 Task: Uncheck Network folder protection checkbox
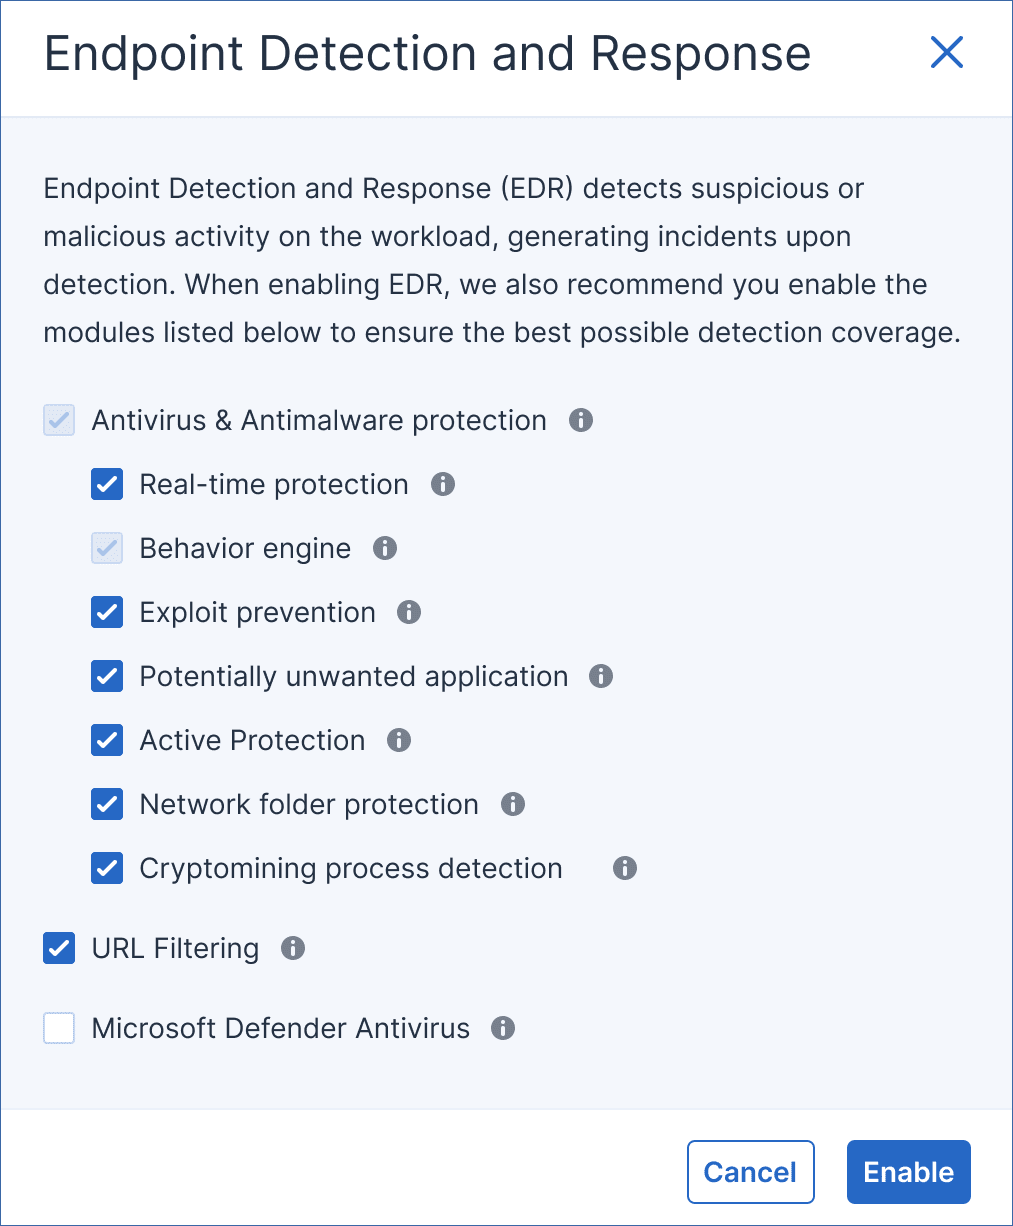tap(107, 804)
